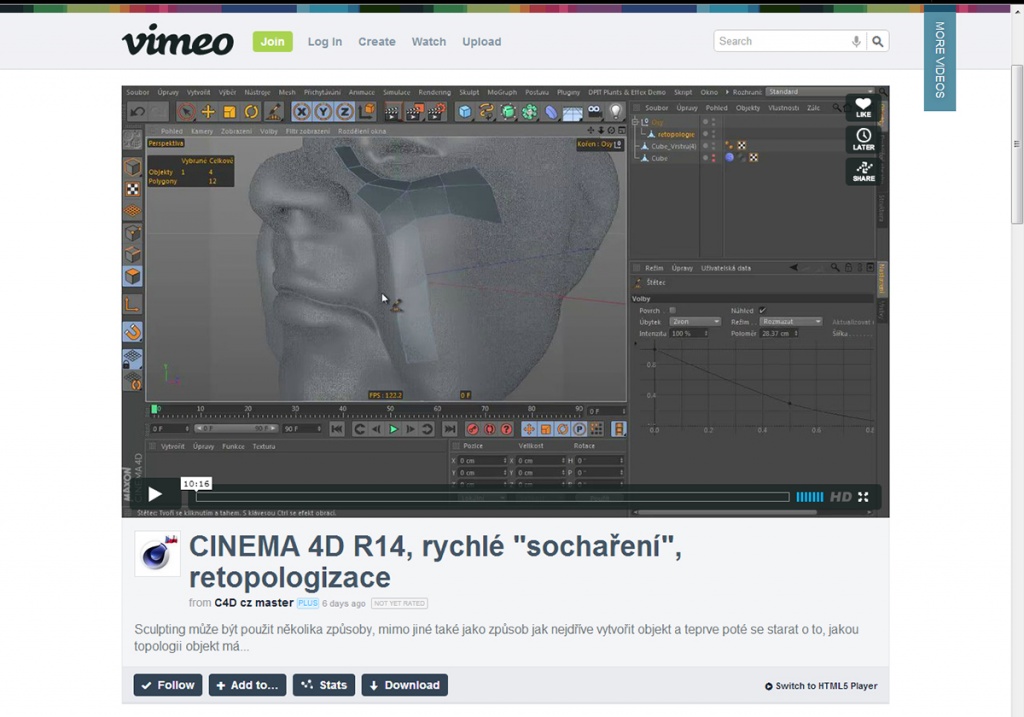Click the axis L-shaped icon in sidebar
1024x717 pixels.
(133, 304)
